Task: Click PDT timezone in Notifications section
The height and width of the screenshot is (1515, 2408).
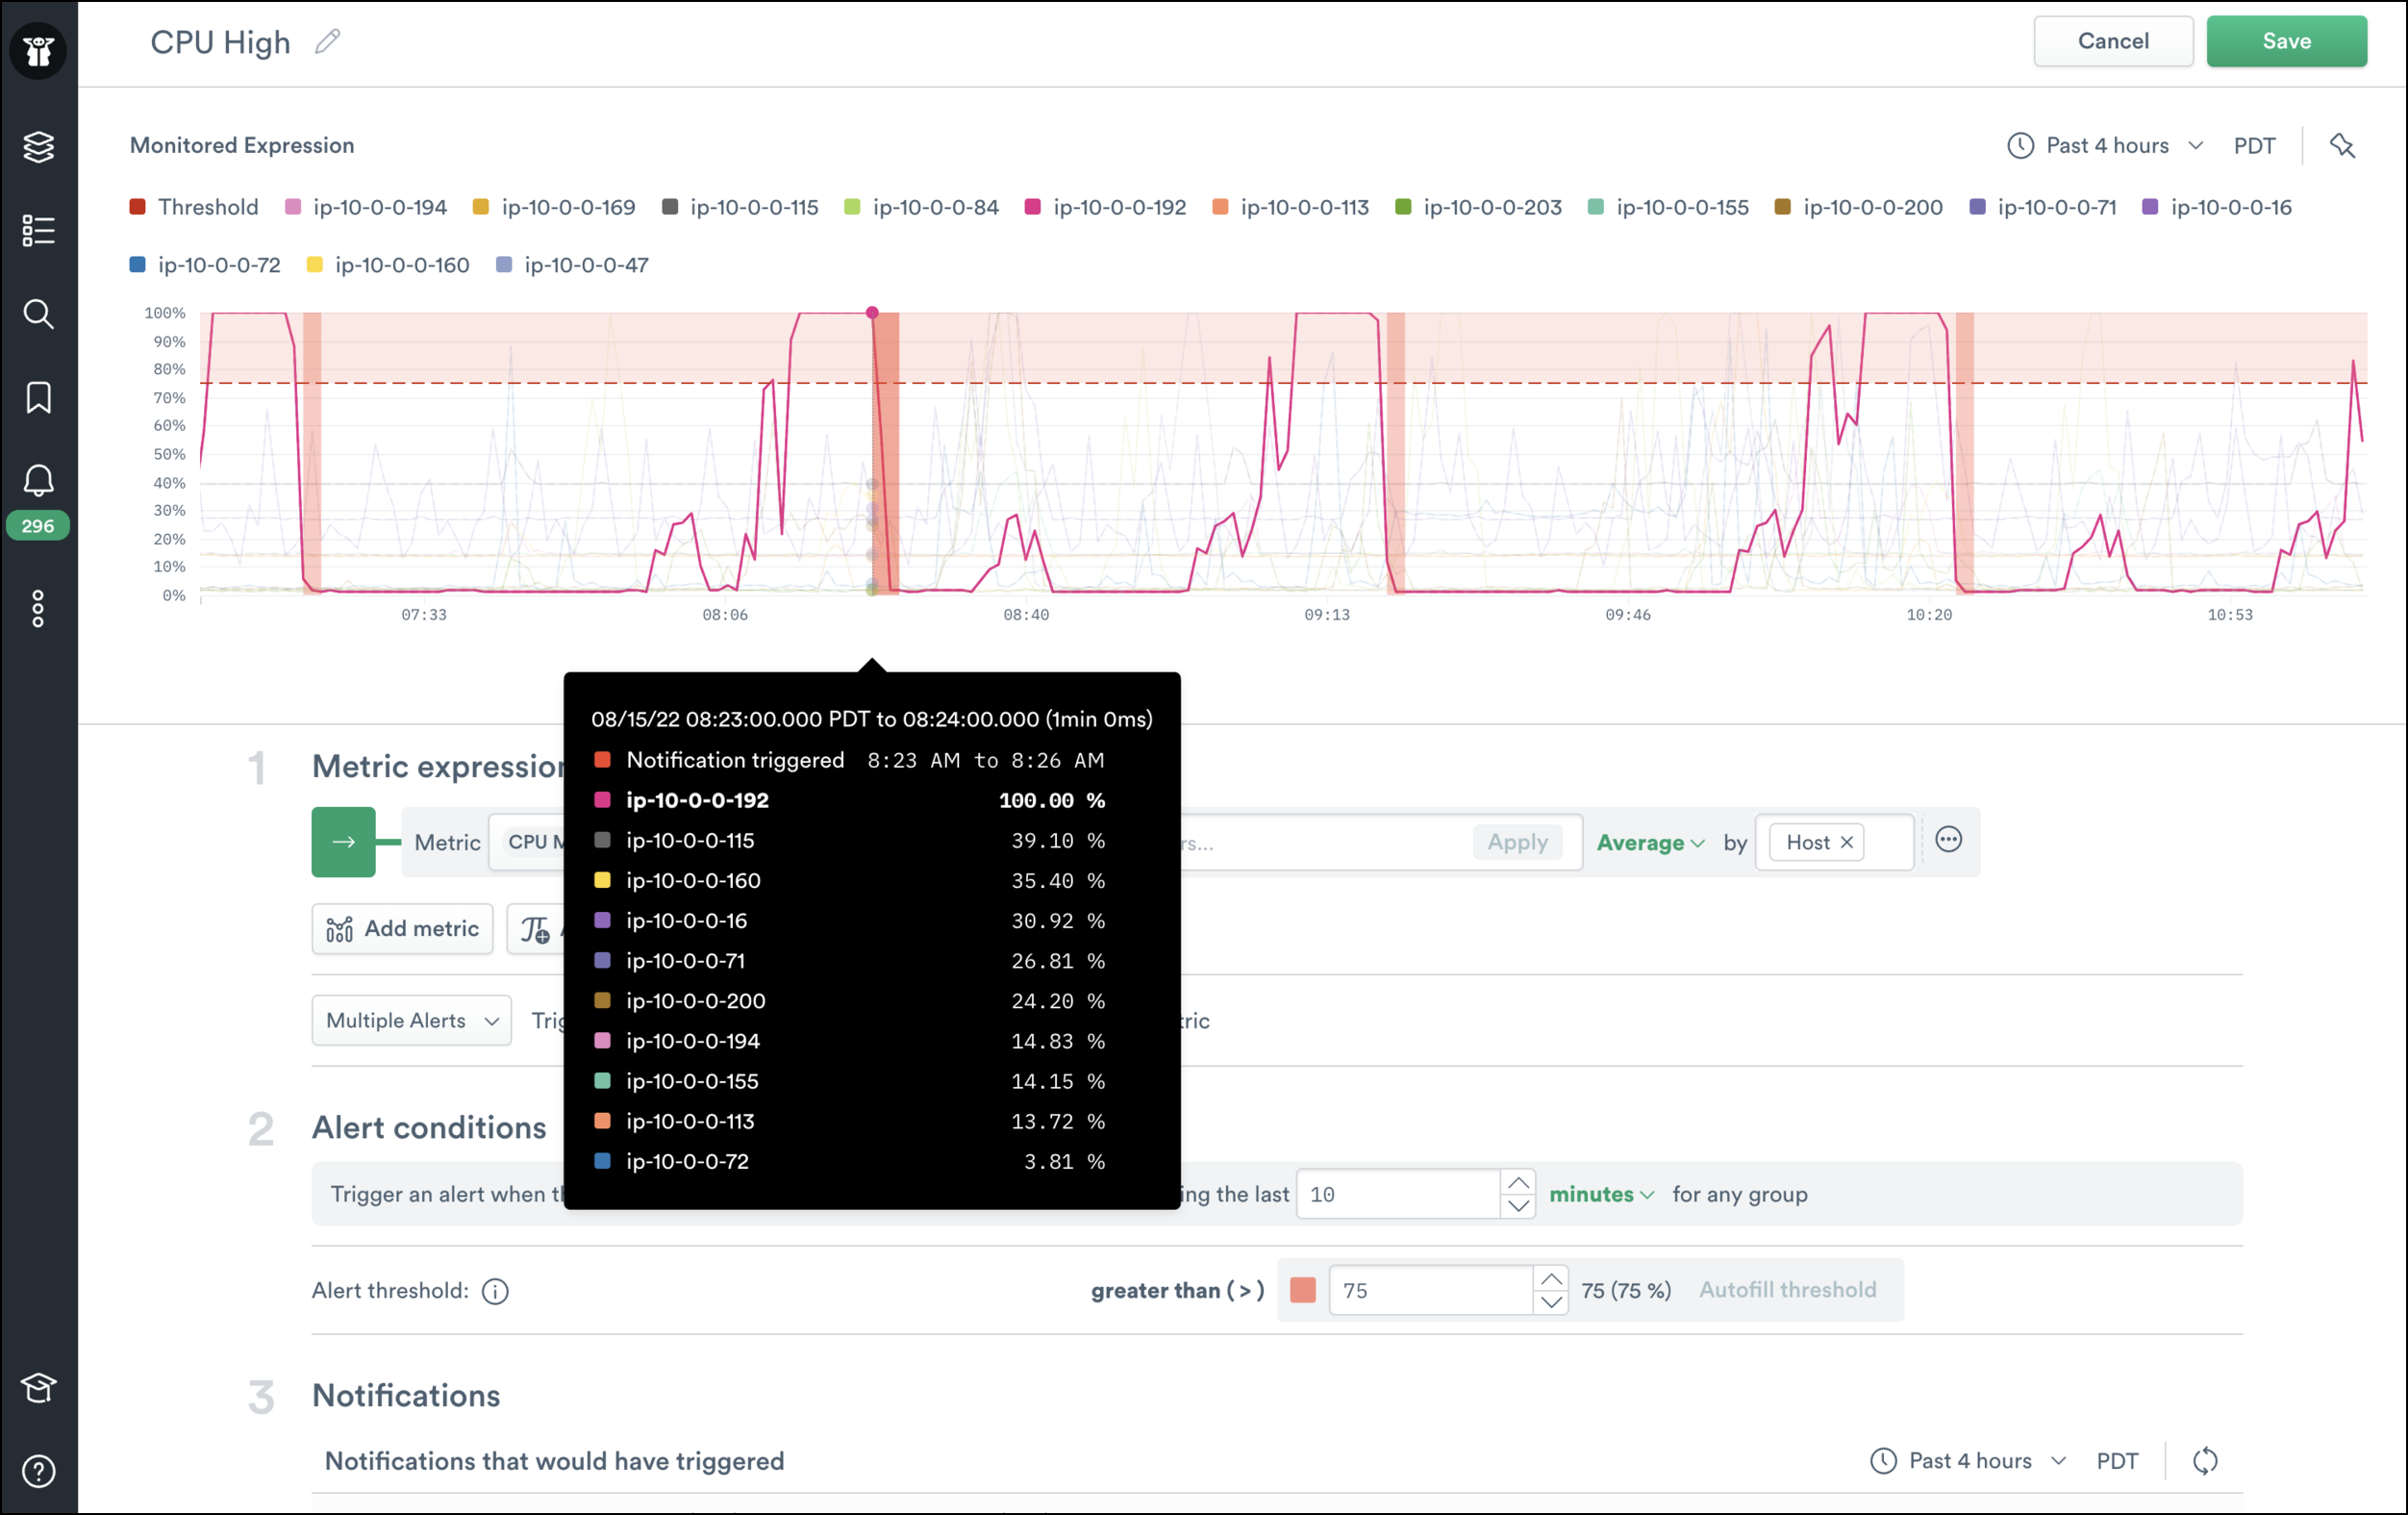Action: 2117,1461
